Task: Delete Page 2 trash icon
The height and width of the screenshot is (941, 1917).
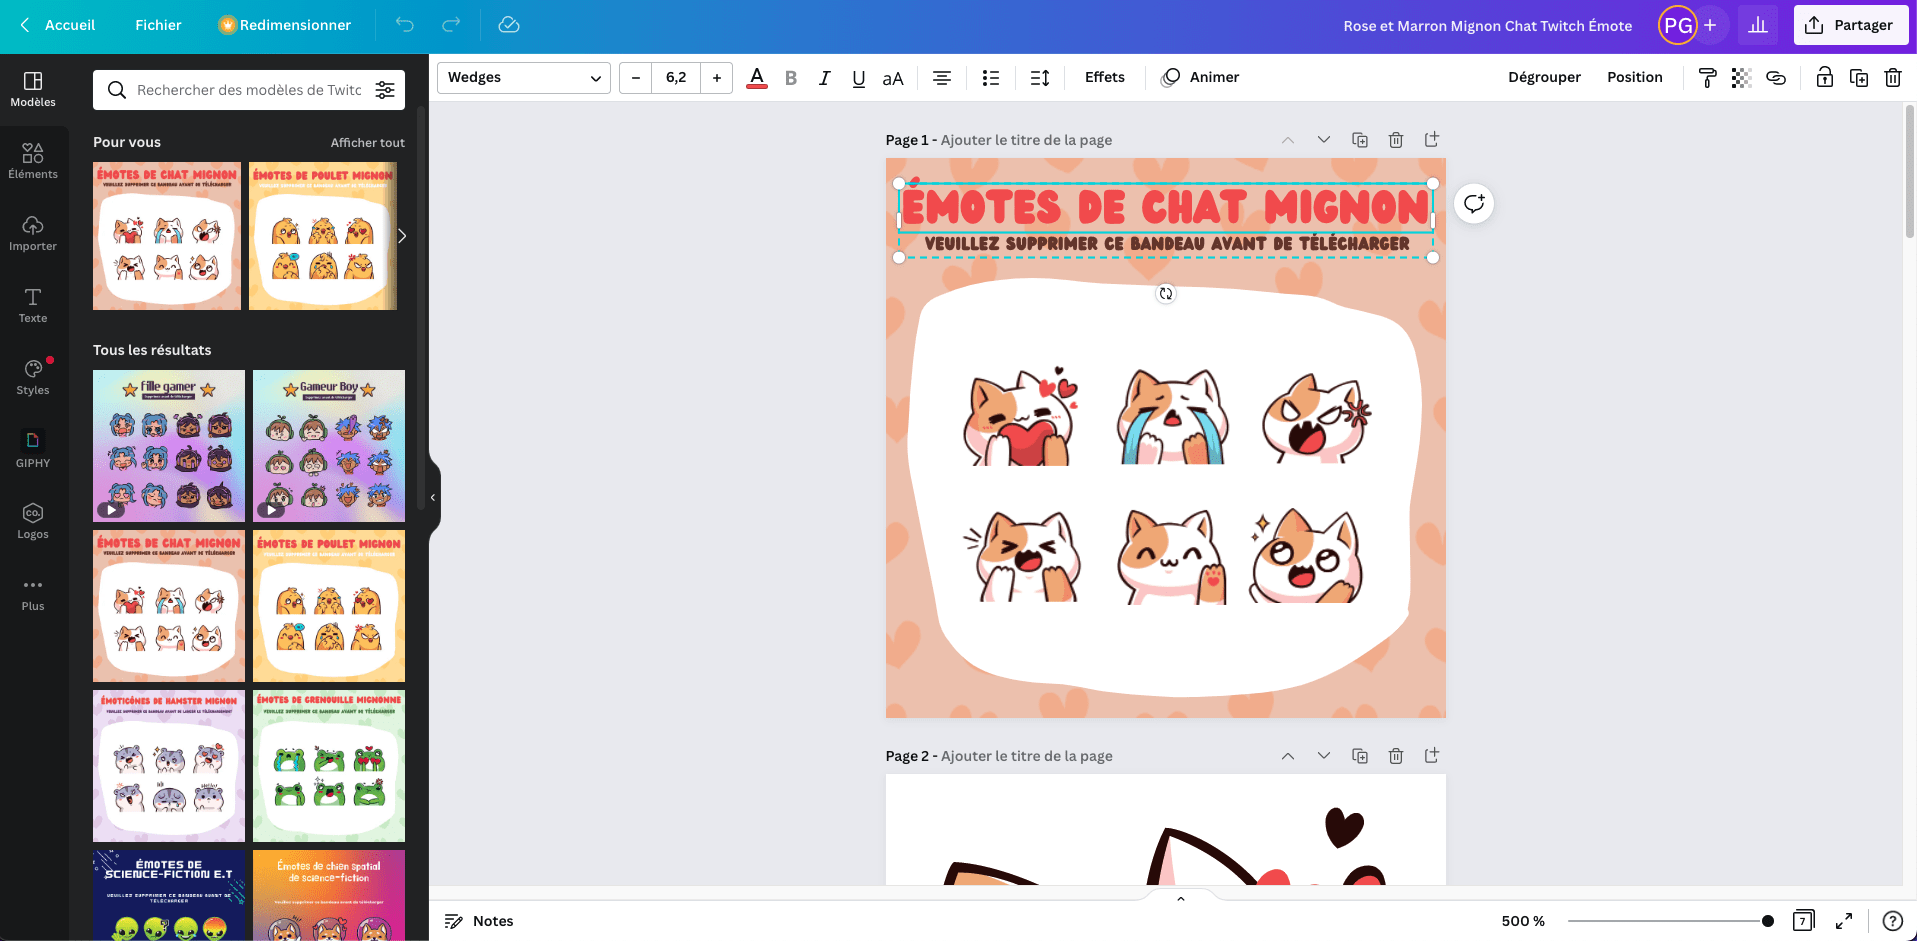Action: coord(1395,756)
